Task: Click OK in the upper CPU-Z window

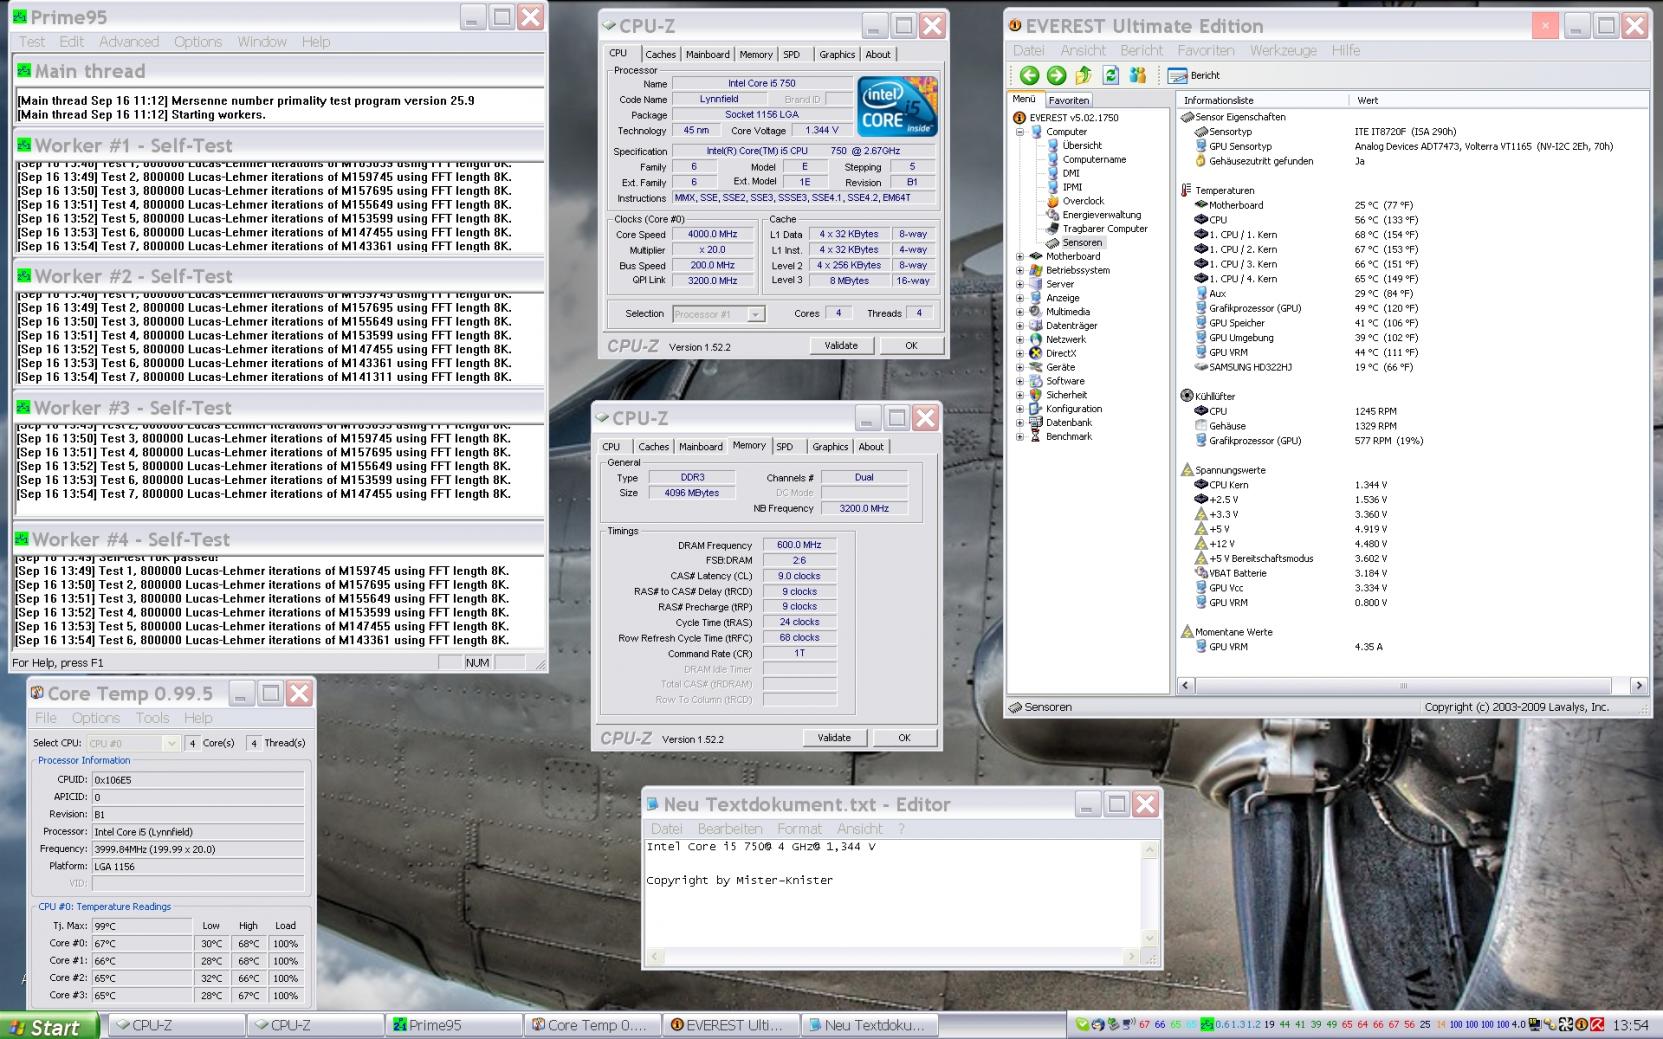Action: (911, 345)
